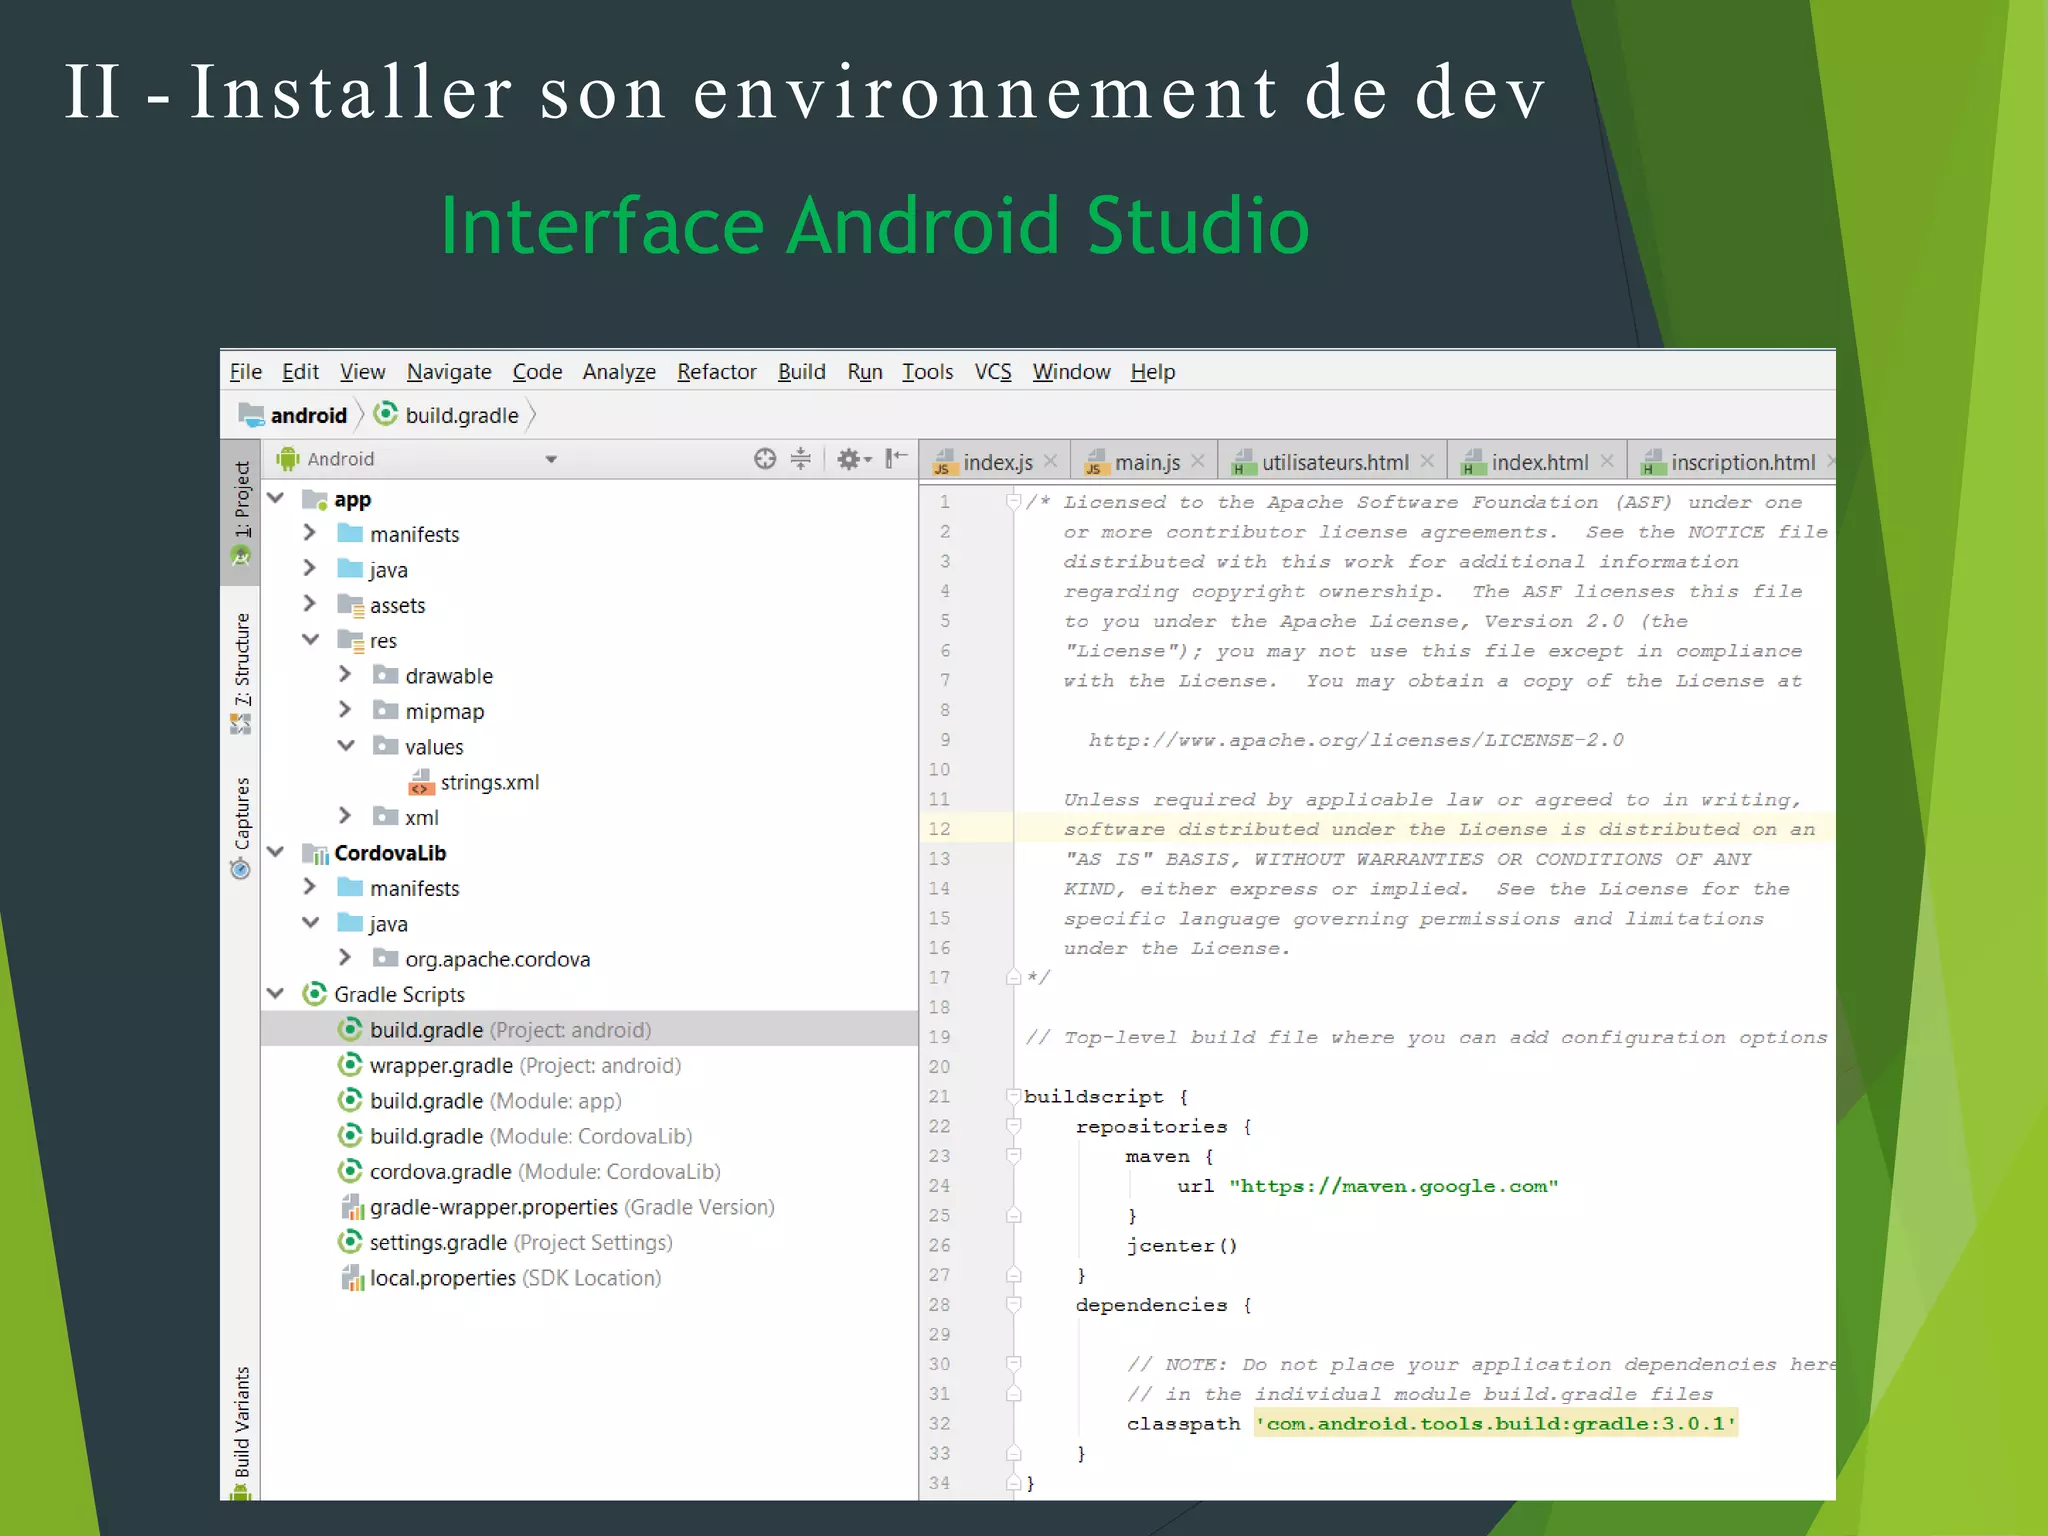
Task: Click the collapse all icon in Project panel
Action: (801, 459)
